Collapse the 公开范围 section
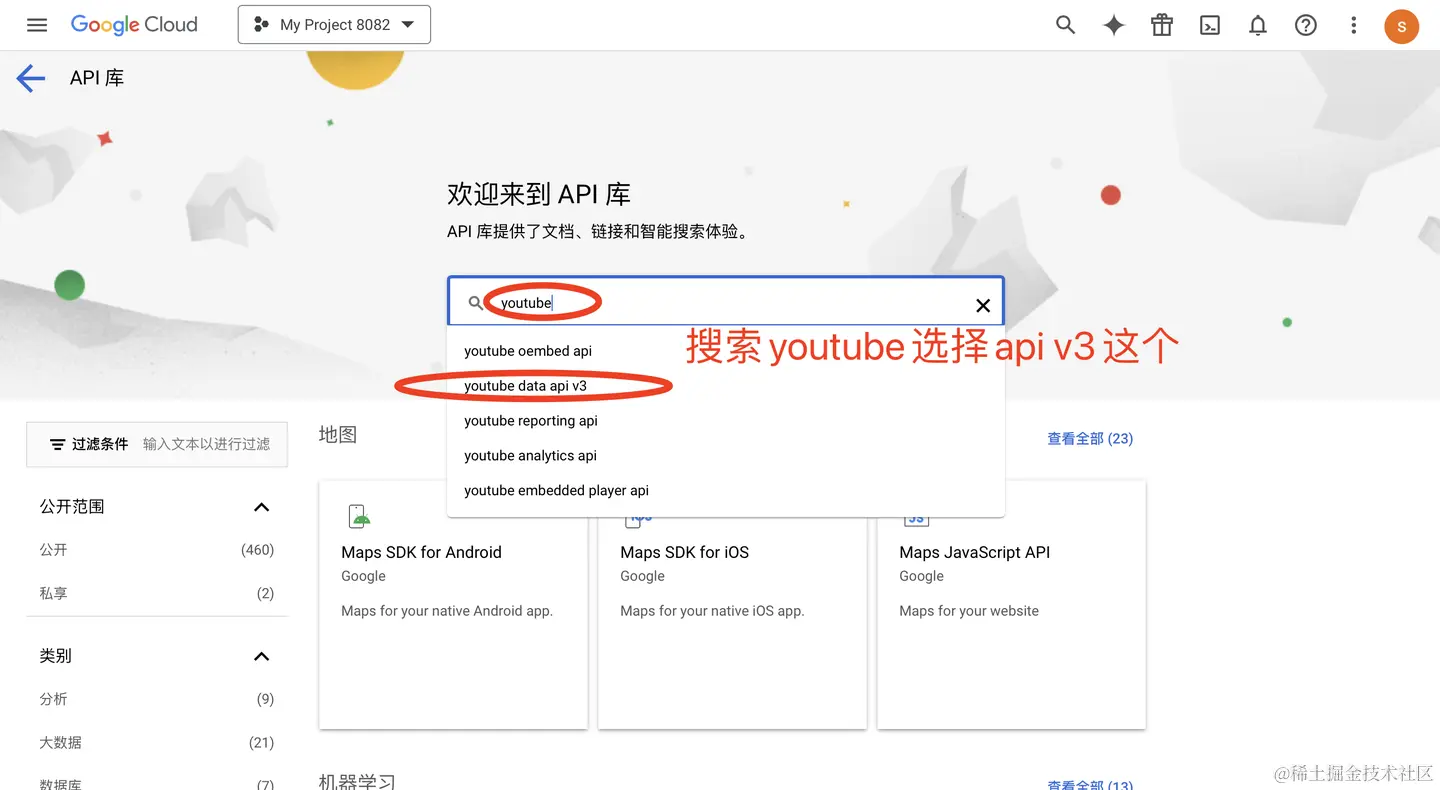Screen dimensions: 1440x790 pos(262,507)
